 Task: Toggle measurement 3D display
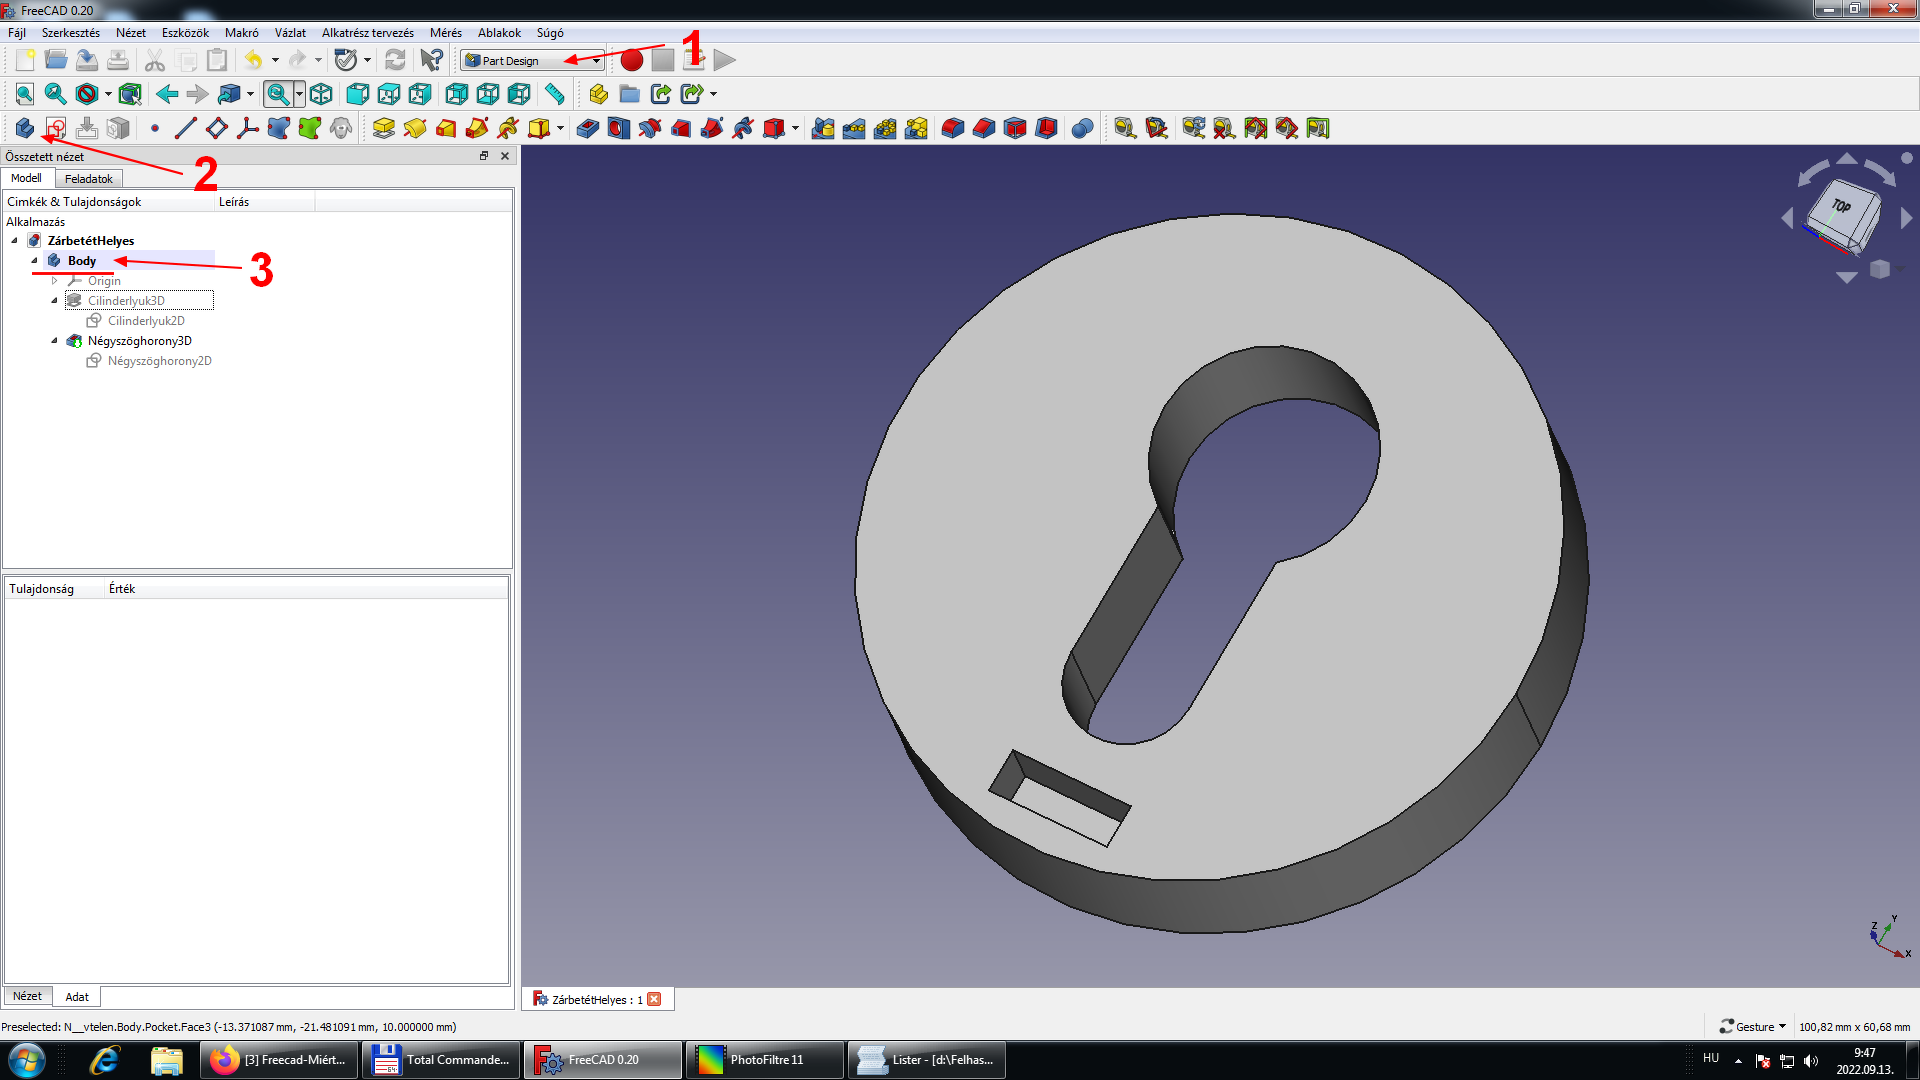tap(1286, 128)
